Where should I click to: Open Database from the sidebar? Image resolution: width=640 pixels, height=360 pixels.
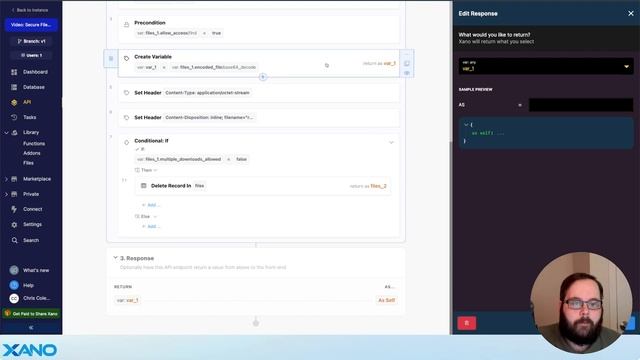click(x=34, y=87)
